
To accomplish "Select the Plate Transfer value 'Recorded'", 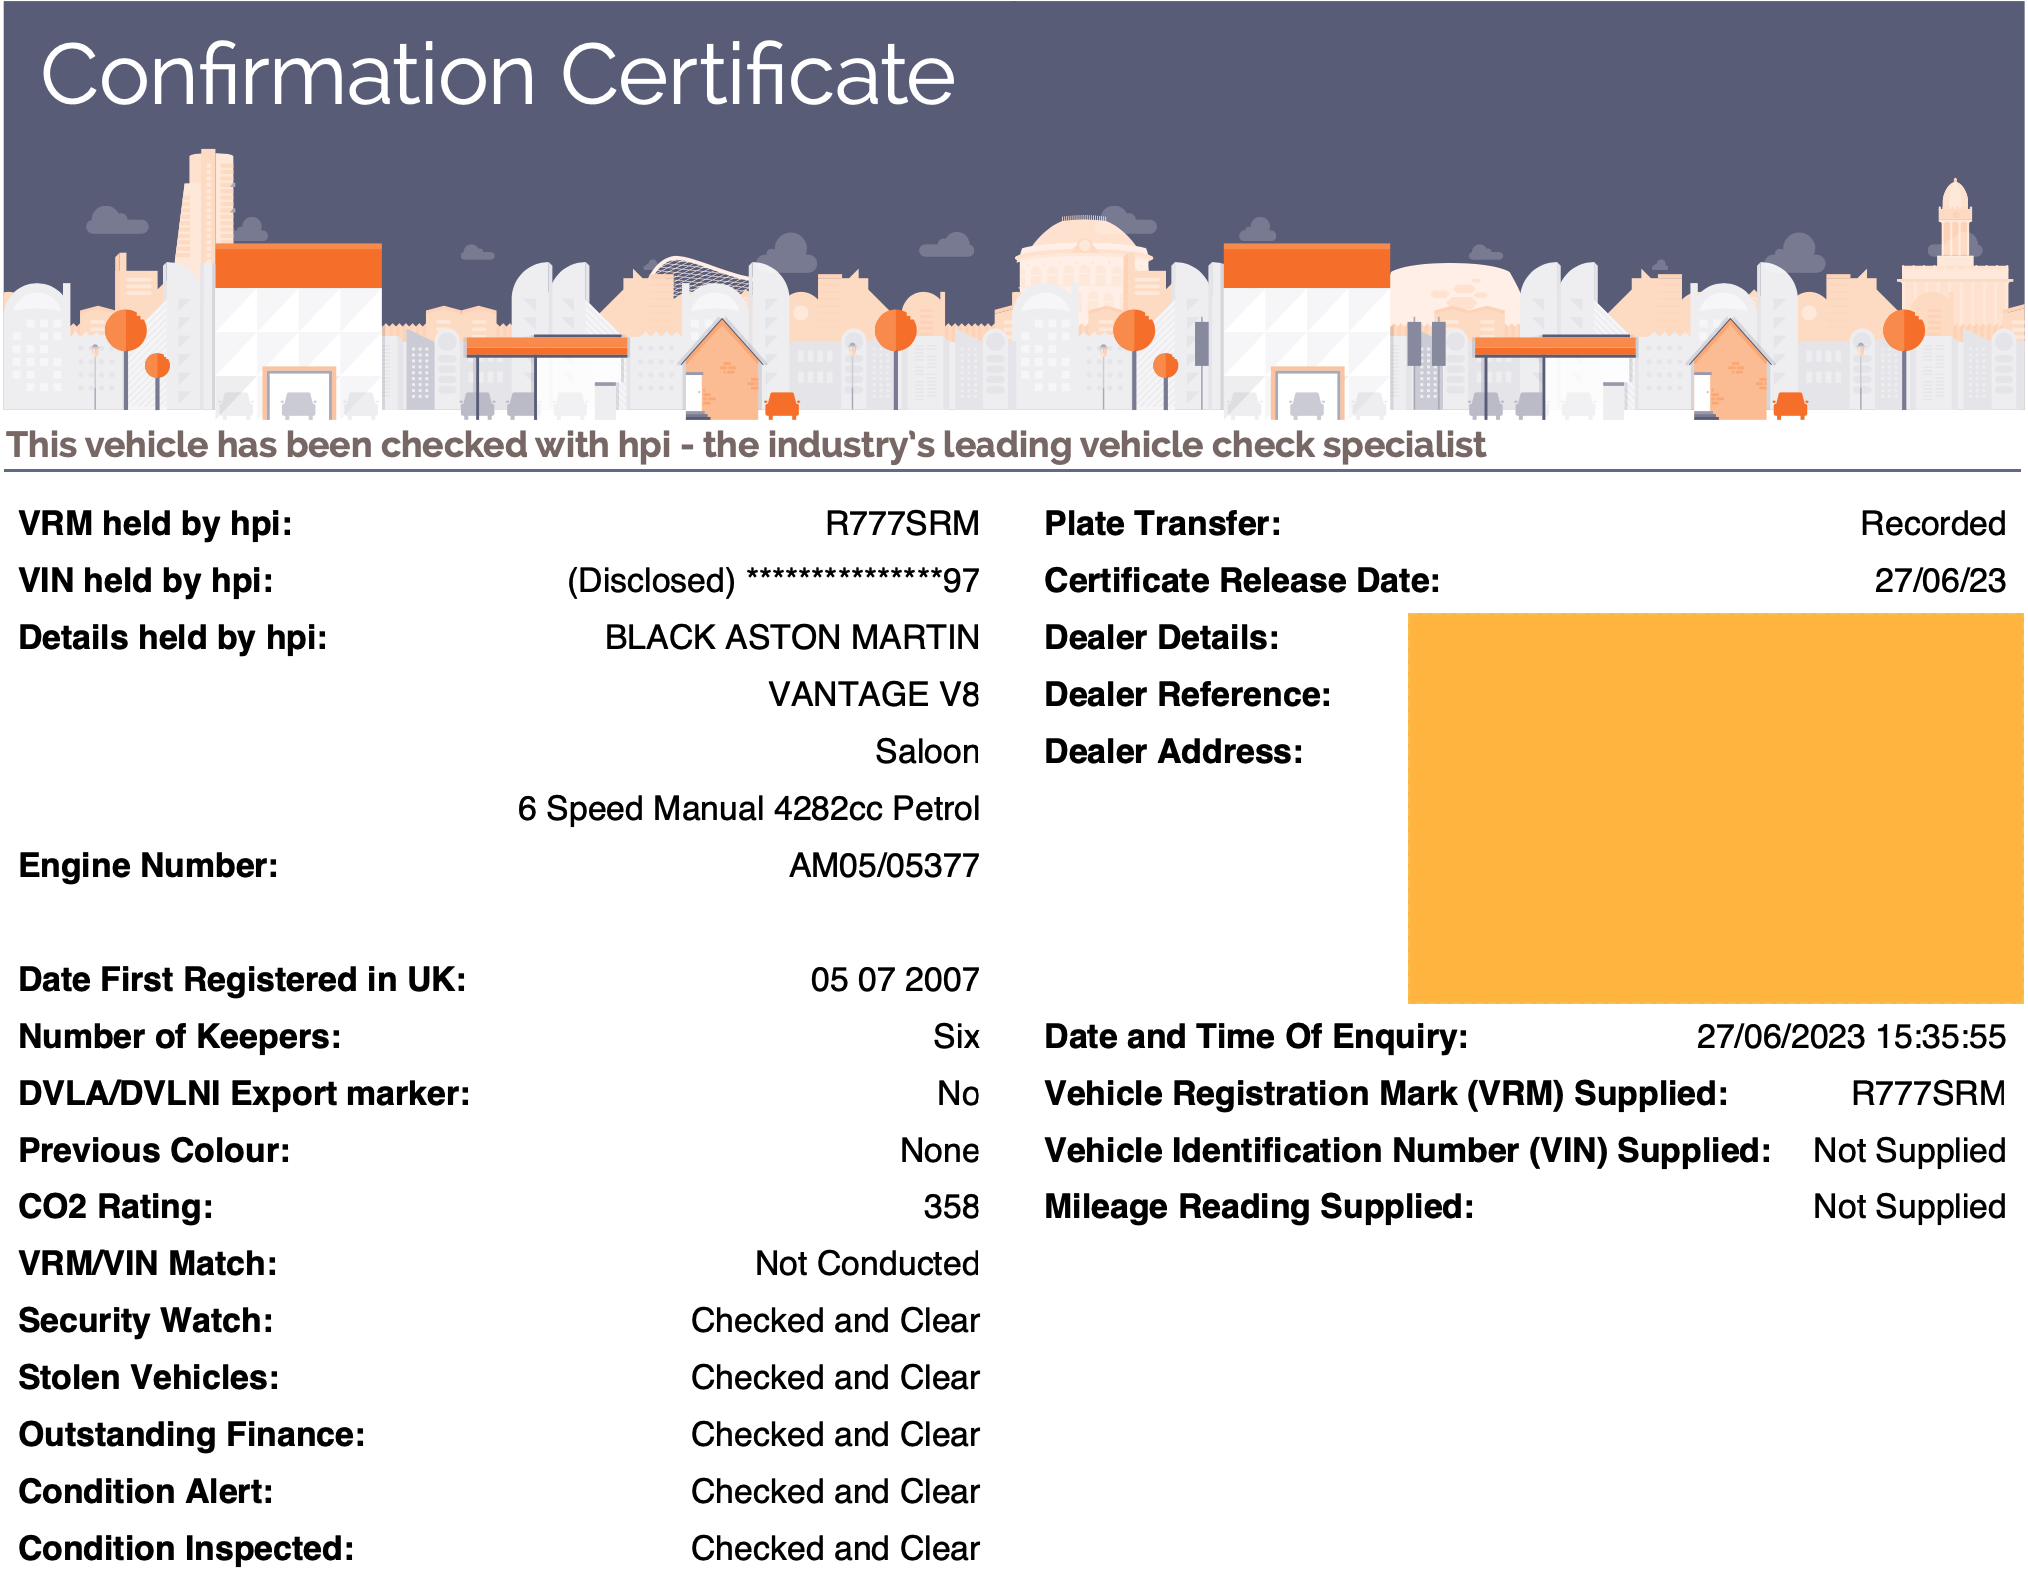I will 1933,524.
